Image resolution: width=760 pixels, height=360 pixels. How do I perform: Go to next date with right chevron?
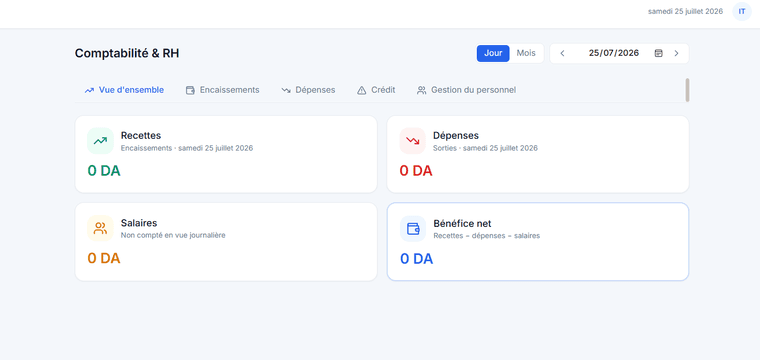(676, 53)
